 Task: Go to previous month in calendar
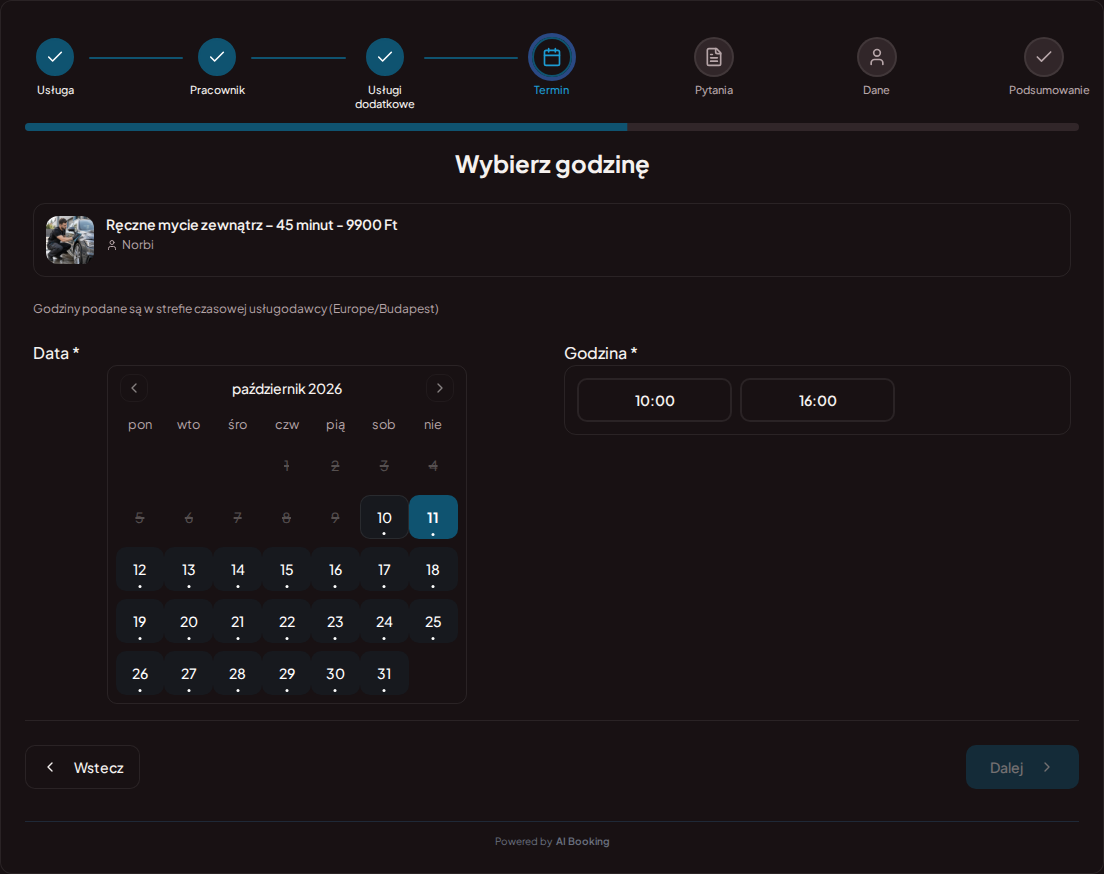134,388
